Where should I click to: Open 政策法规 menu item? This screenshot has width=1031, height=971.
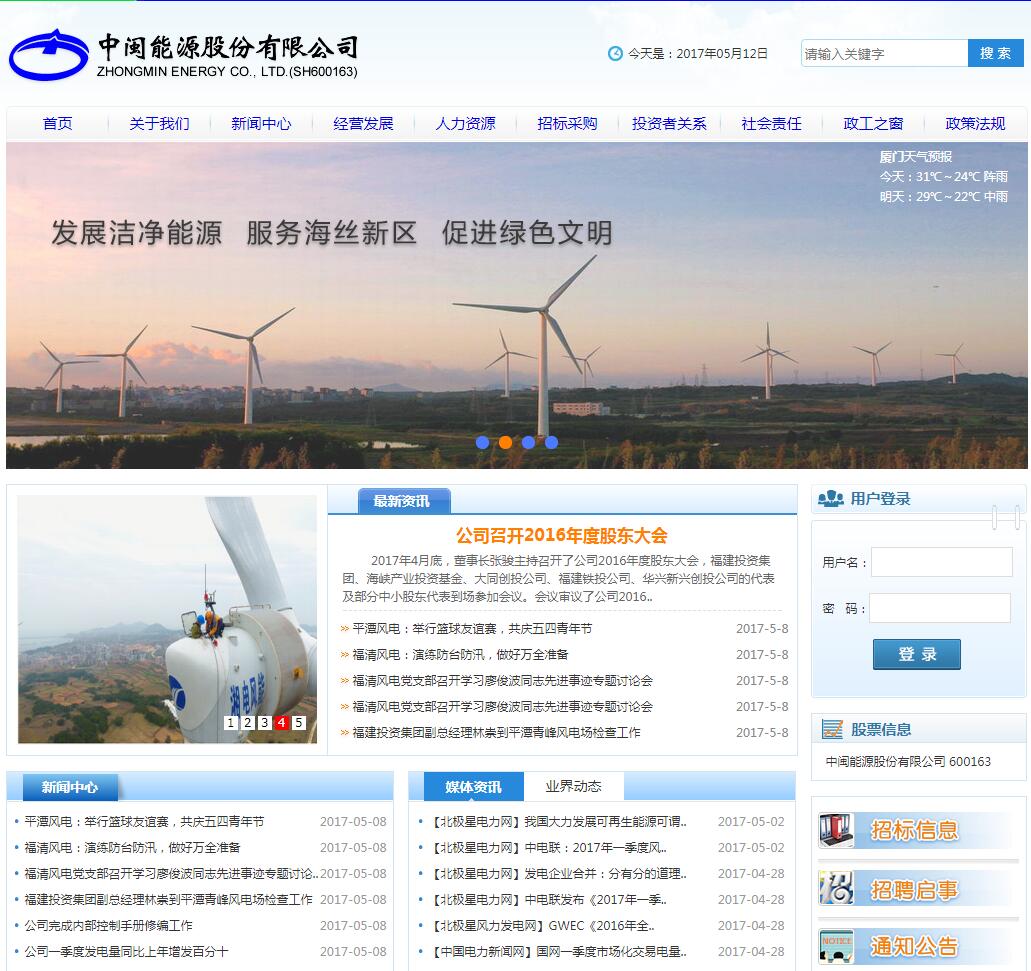point(975,124)
